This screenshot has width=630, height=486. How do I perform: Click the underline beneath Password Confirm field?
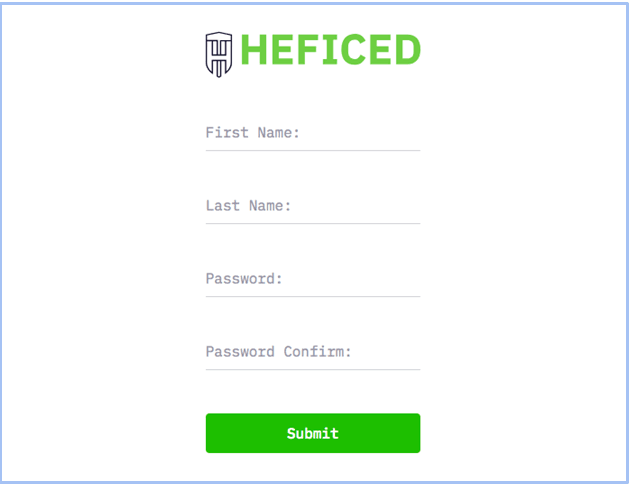[x=313, y=370]
